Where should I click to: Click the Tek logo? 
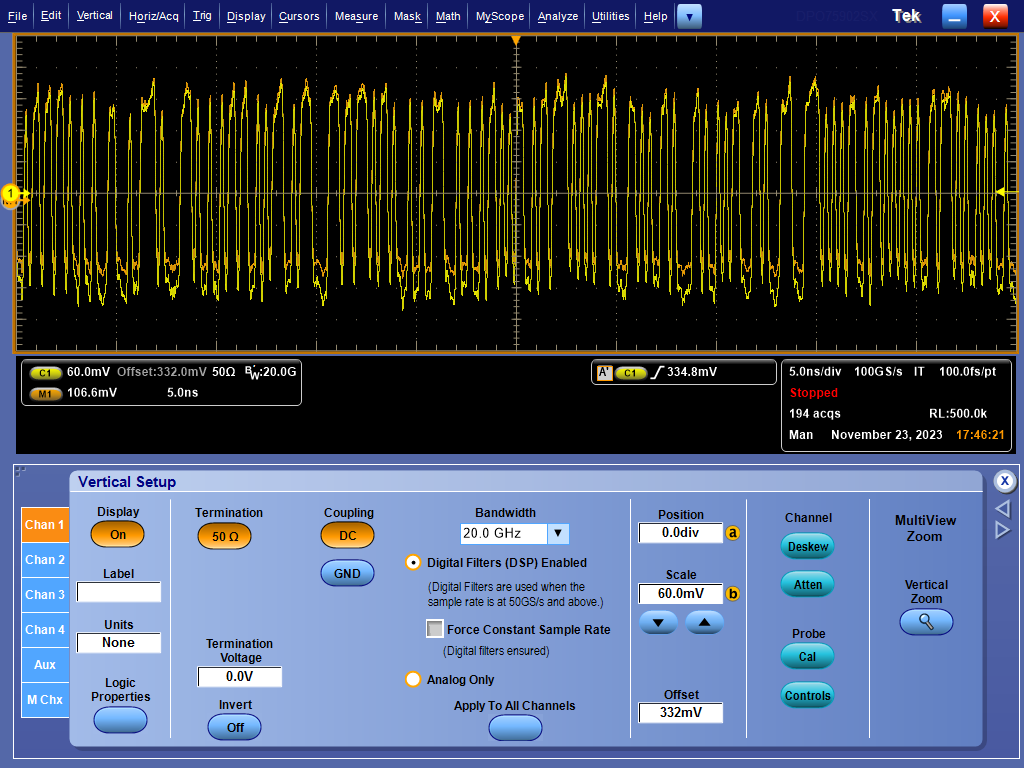point(906,16)
